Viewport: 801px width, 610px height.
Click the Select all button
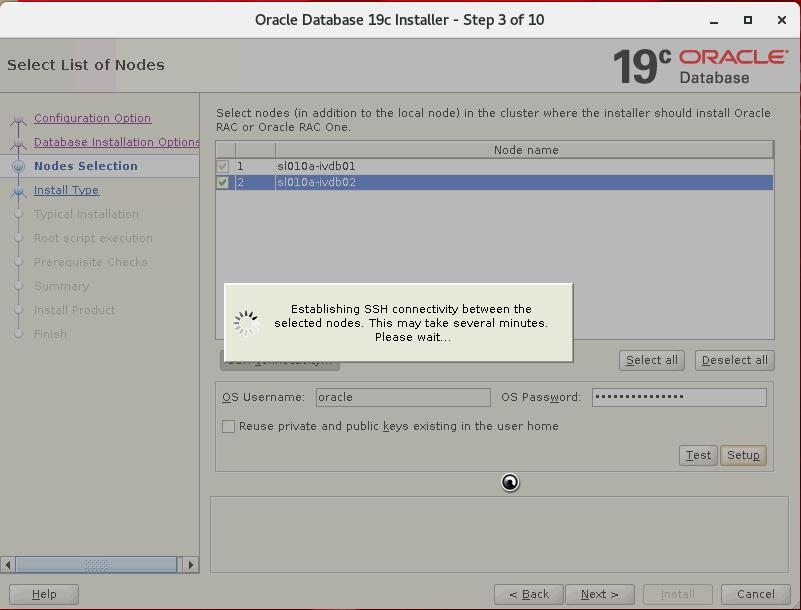[651, 360]
